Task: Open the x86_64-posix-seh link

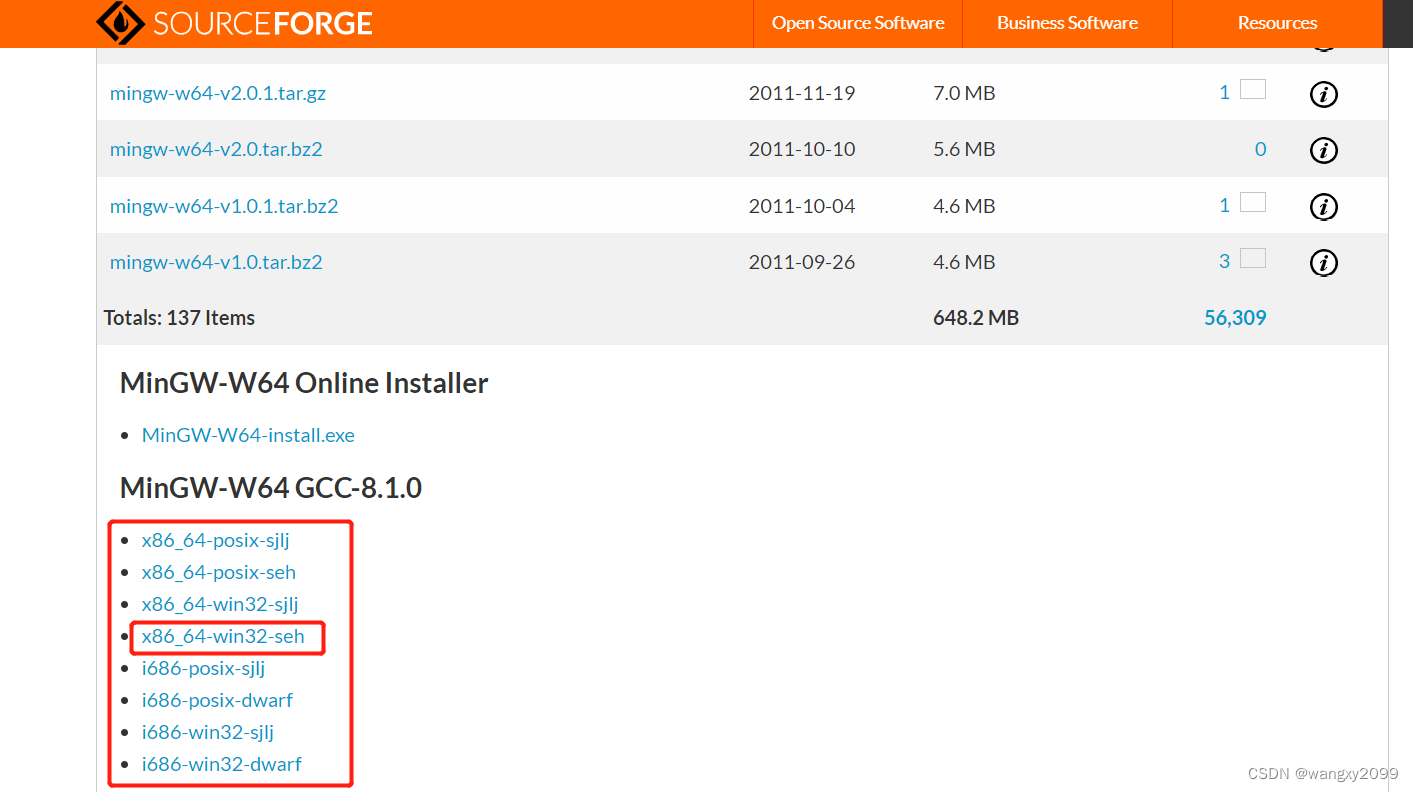Action: [219, 572]
